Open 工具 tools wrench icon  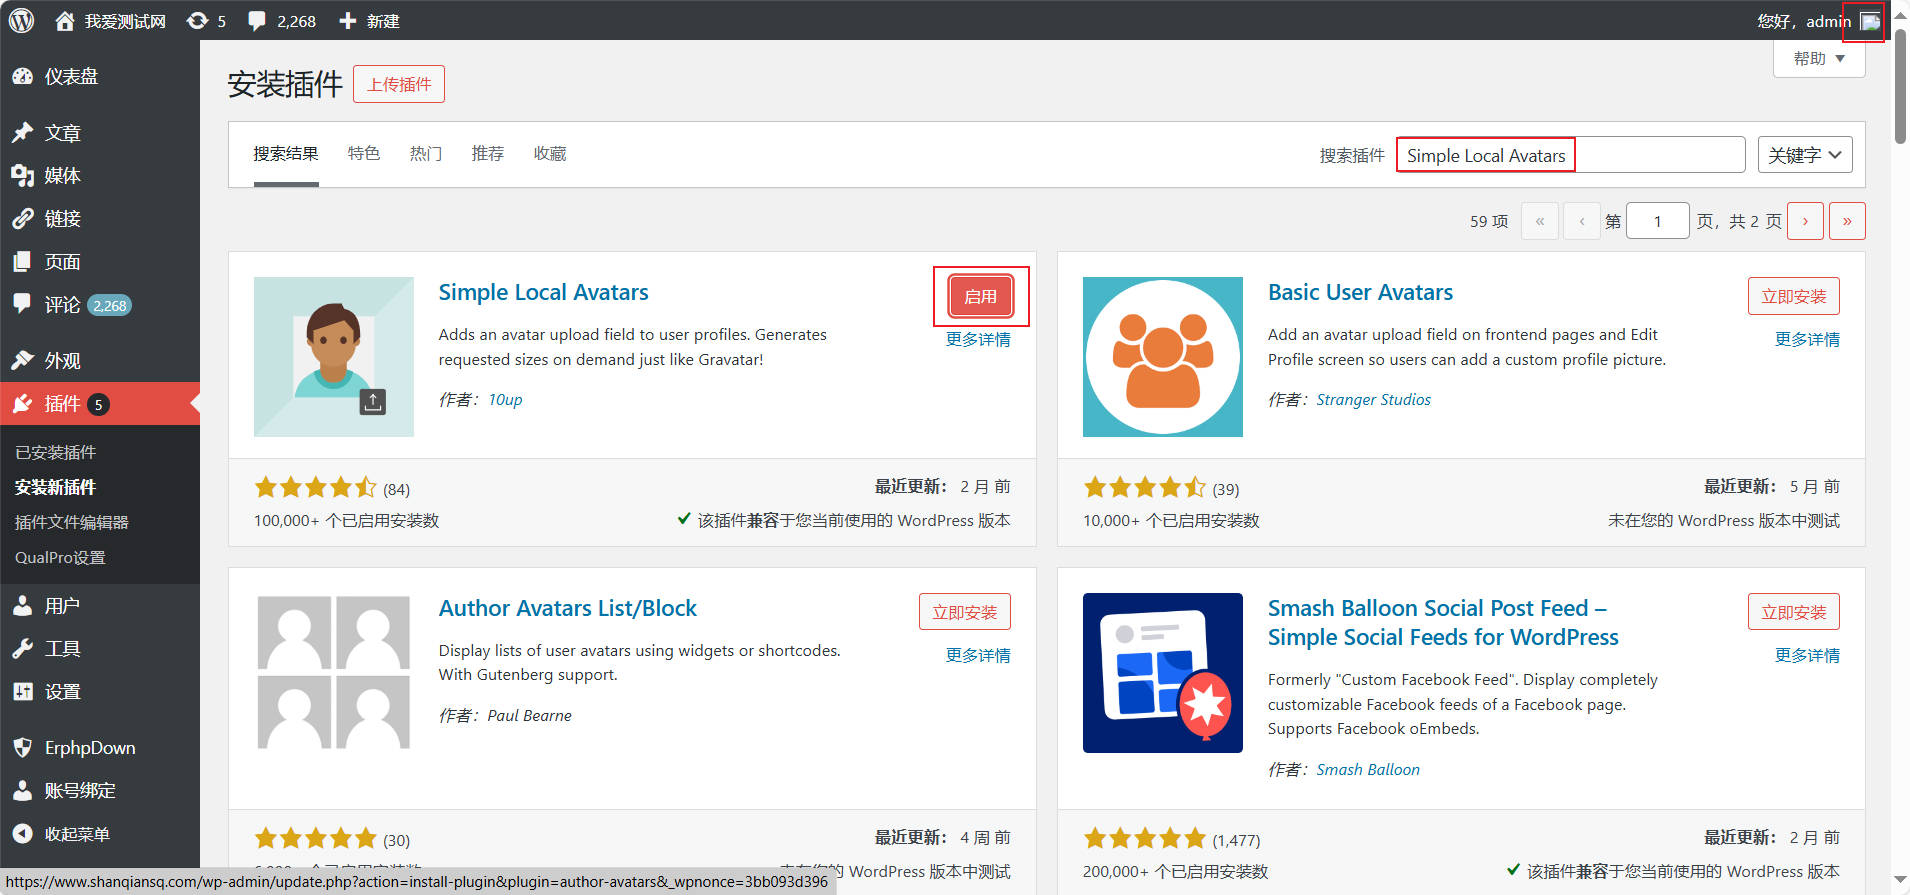[x=22, y=649]
